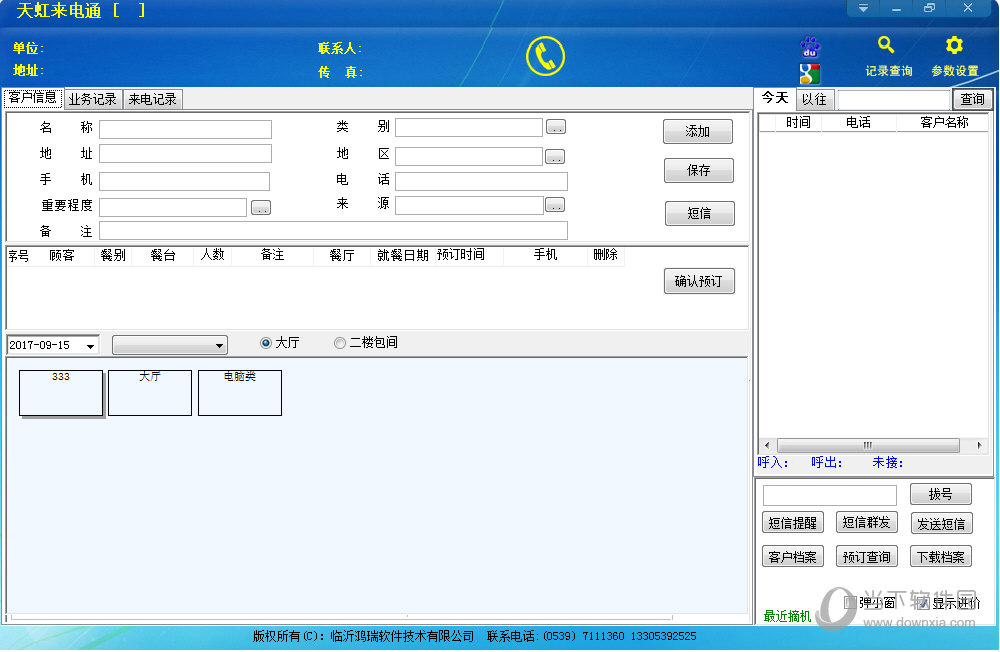This screenshot has width=1000, height=652.
Task: Minimize the 天虹来电通 window
Action: click(896, 8)
